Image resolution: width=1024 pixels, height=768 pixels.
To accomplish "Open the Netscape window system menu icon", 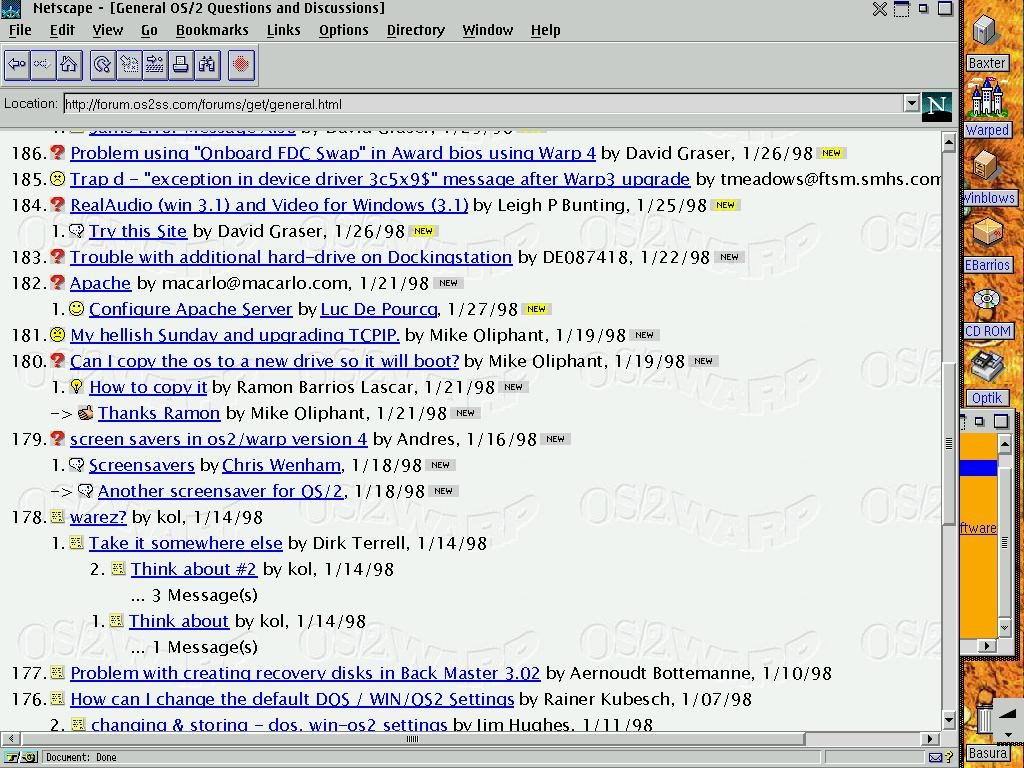I will pos(11,8).
